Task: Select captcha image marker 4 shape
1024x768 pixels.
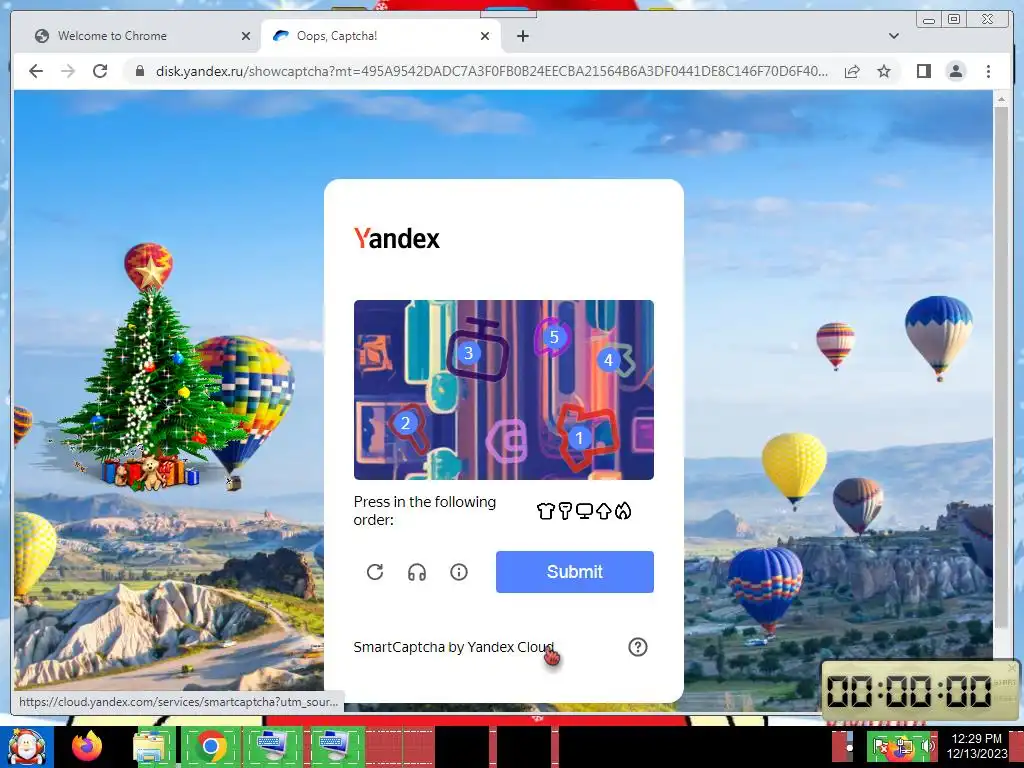Action: point(609,360)
